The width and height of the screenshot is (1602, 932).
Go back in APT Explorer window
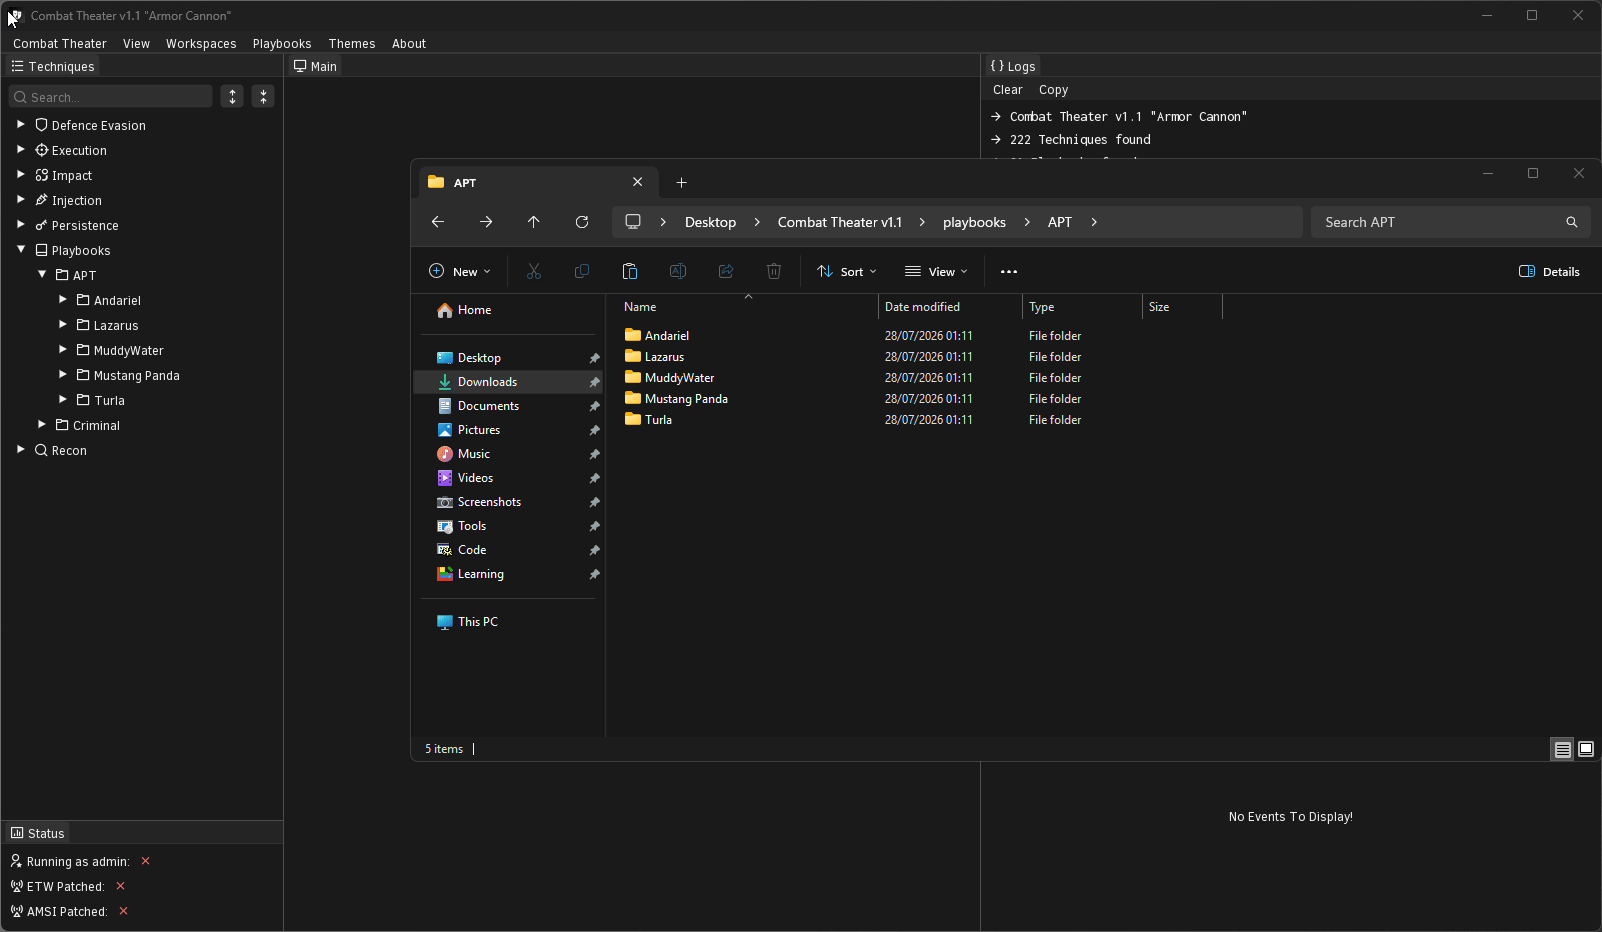pyautogui.click(x=438, y=222)
